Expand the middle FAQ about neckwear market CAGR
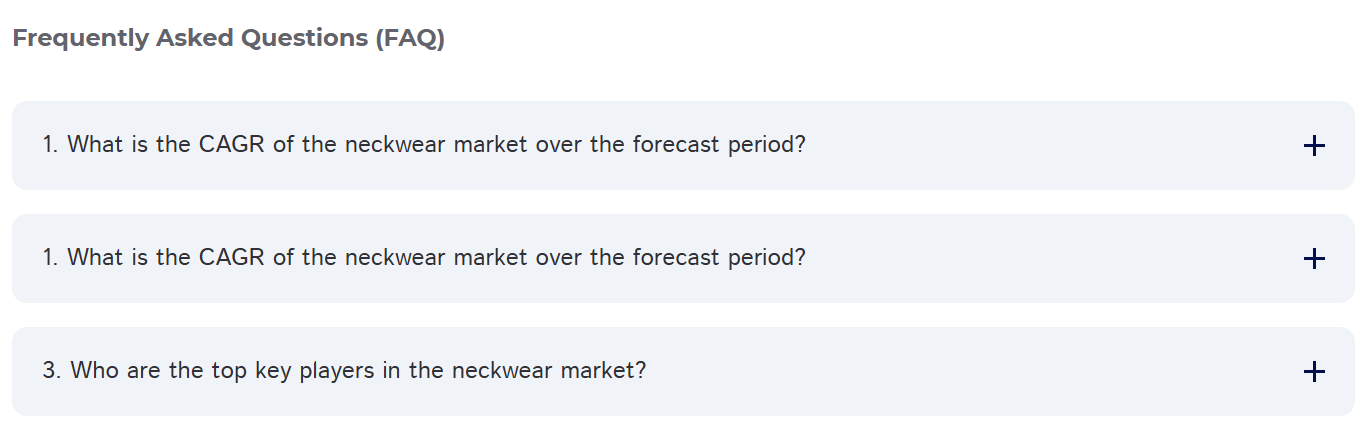The width and height of the screenshot is (1369, 430). tap(423, 258)
